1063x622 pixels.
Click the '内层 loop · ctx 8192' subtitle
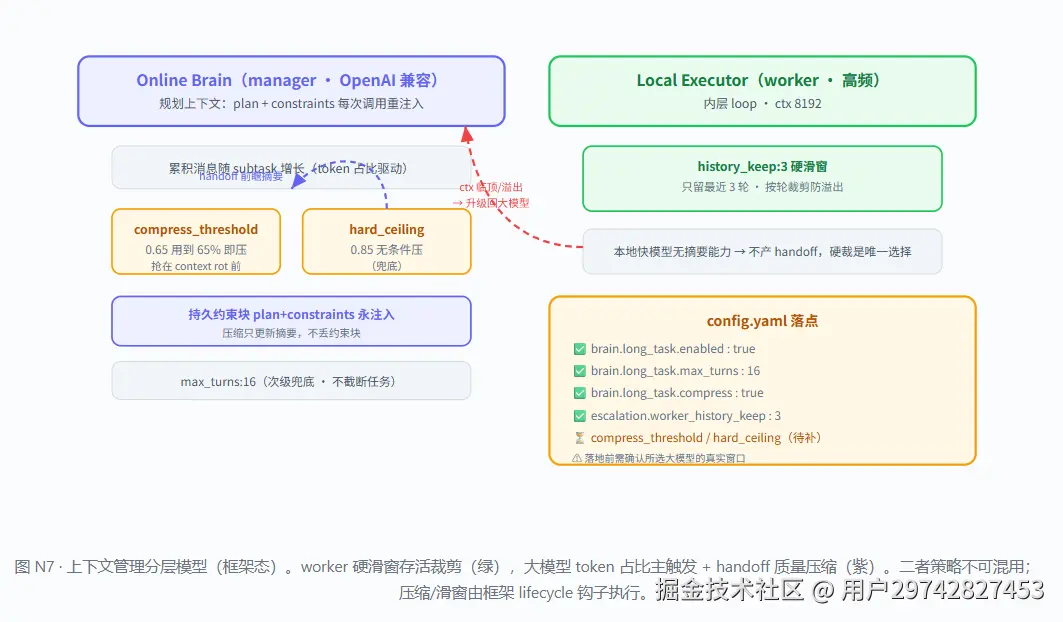[x=763, y=104]
